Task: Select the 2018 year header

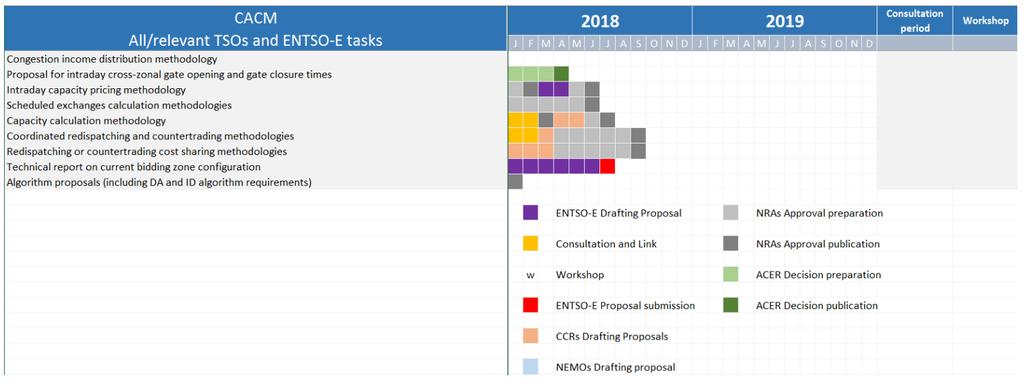Action: coord(600,21)
